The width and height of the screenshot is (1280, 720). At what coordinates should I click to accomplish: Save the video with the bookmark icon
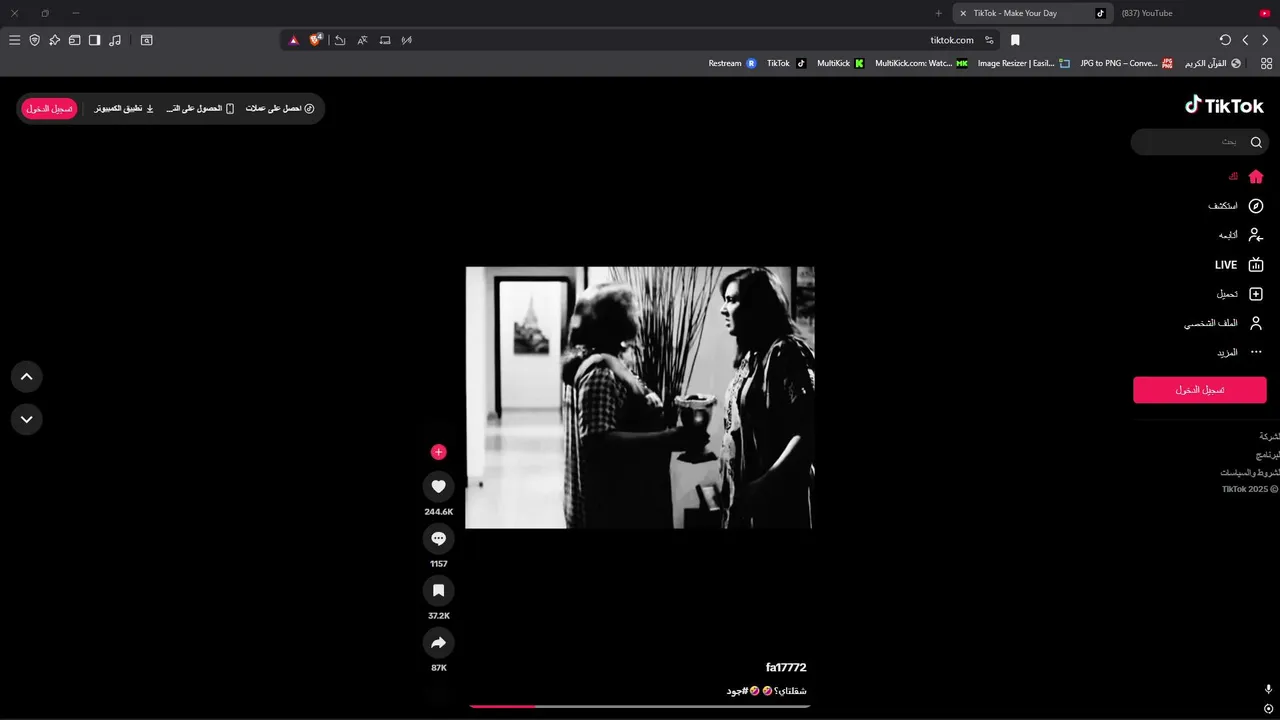438,591
